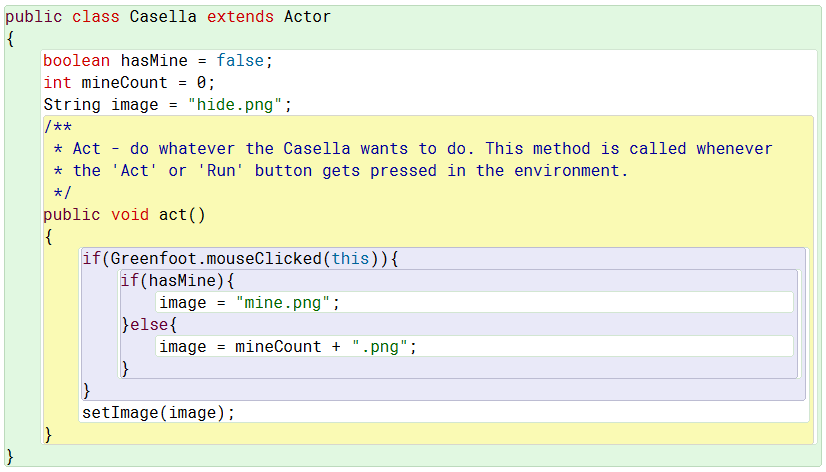Screen dimensions: 826x472
Task: Click the setImage(image) statement
Action: click(x=158, y=413)
